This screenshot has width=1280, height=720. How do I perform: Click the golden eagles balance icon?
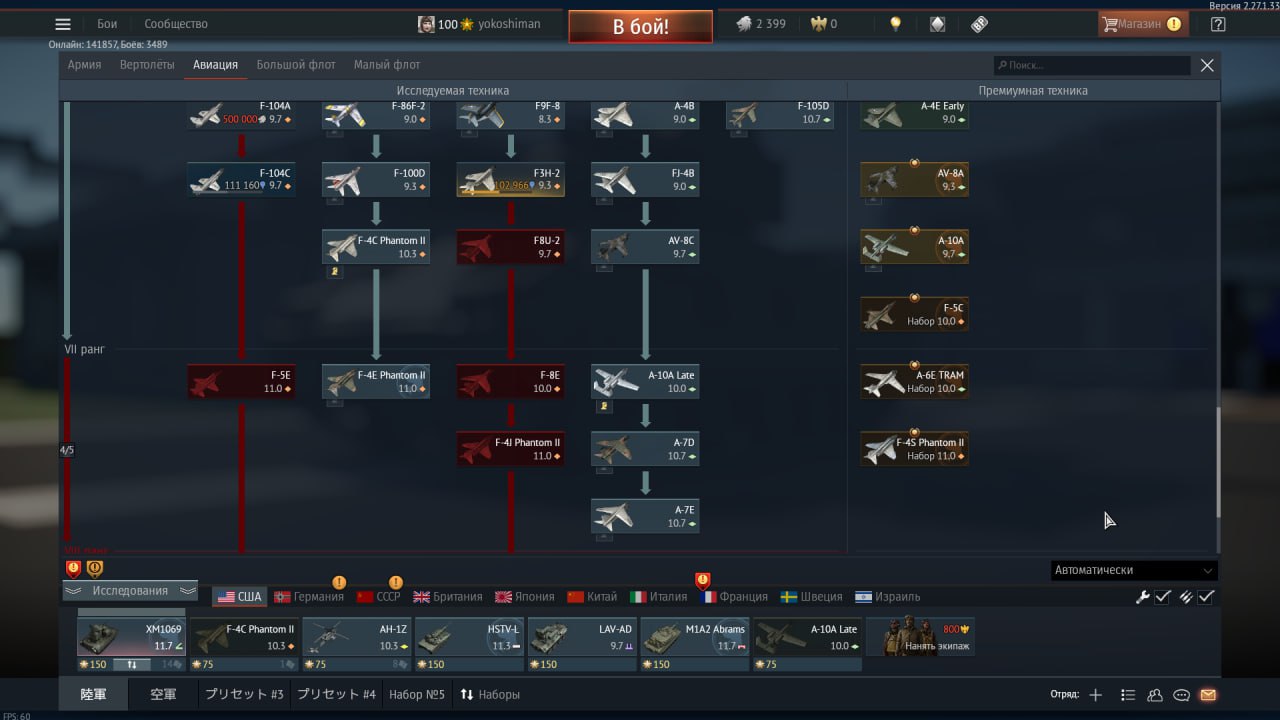(x=818, y=24)
